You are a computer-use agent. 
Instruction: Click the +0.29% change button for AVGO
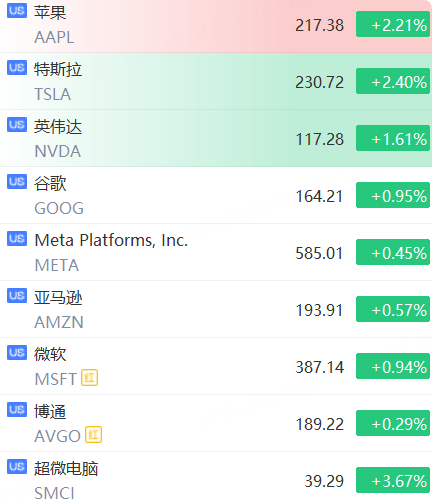393,423
